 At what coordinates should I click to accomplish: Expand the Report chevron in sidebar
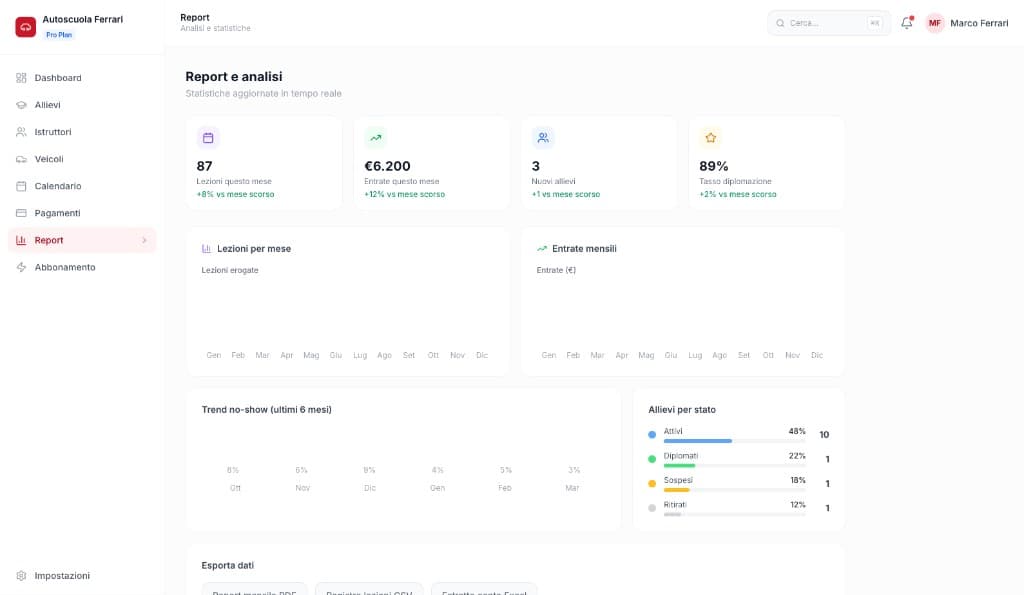(144, 240)
